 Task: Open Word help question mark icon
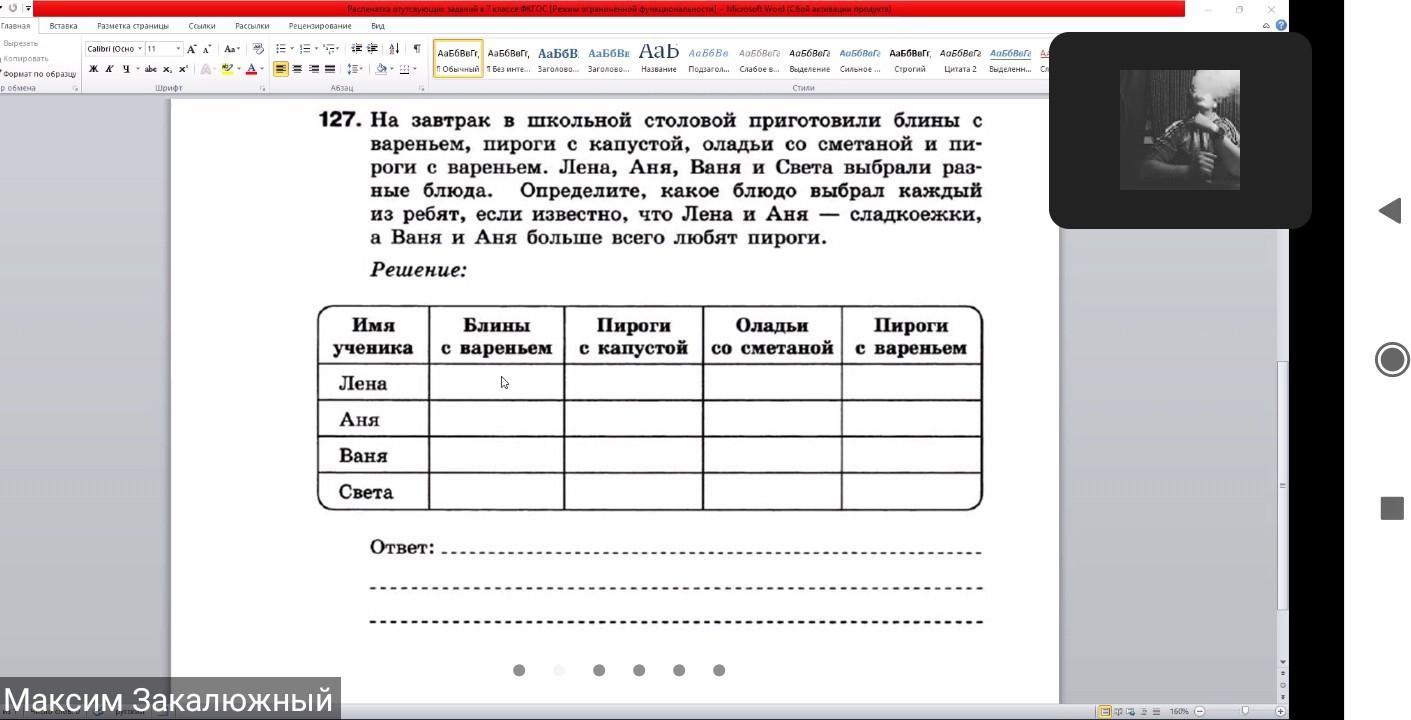pos(1281,26)
